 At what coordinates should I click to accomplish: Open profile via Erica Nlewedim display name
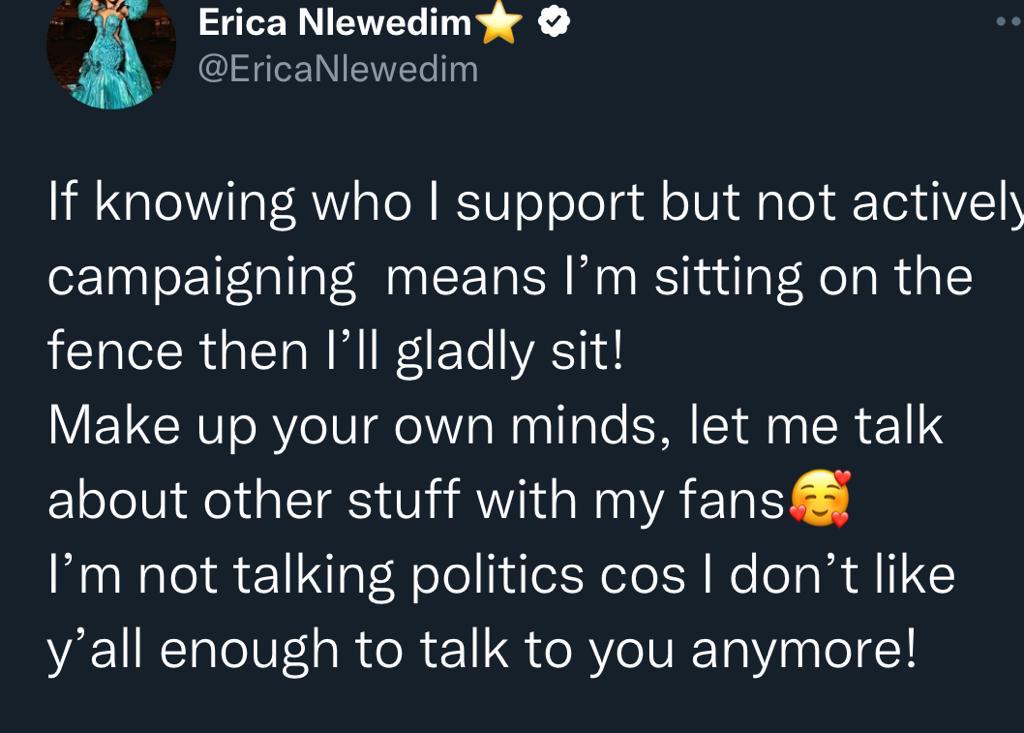334,23
